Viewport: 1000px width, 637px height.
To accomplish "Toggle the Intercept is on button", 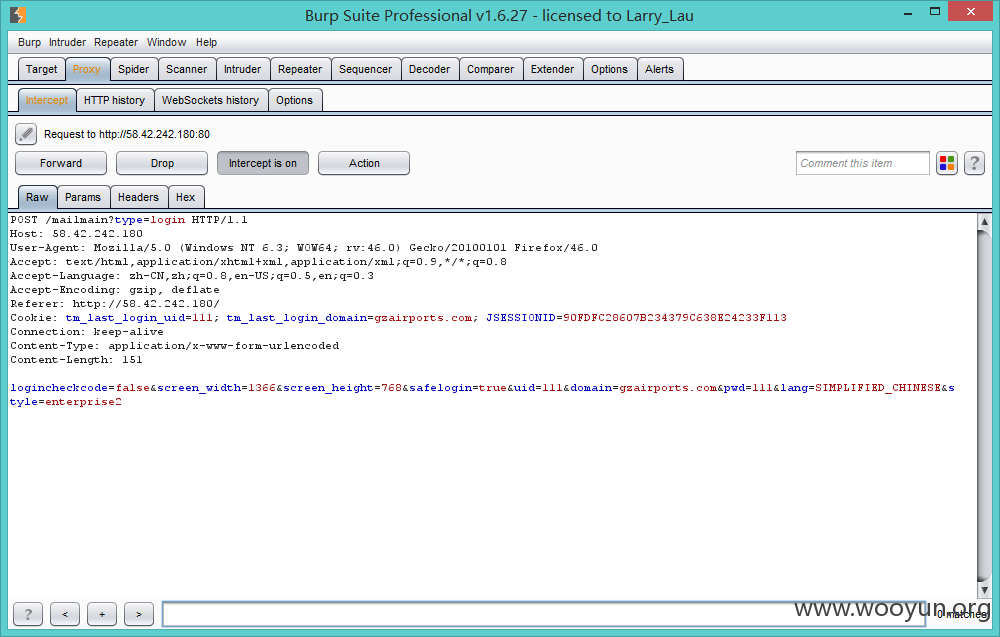I will click(x=263, y=163).
